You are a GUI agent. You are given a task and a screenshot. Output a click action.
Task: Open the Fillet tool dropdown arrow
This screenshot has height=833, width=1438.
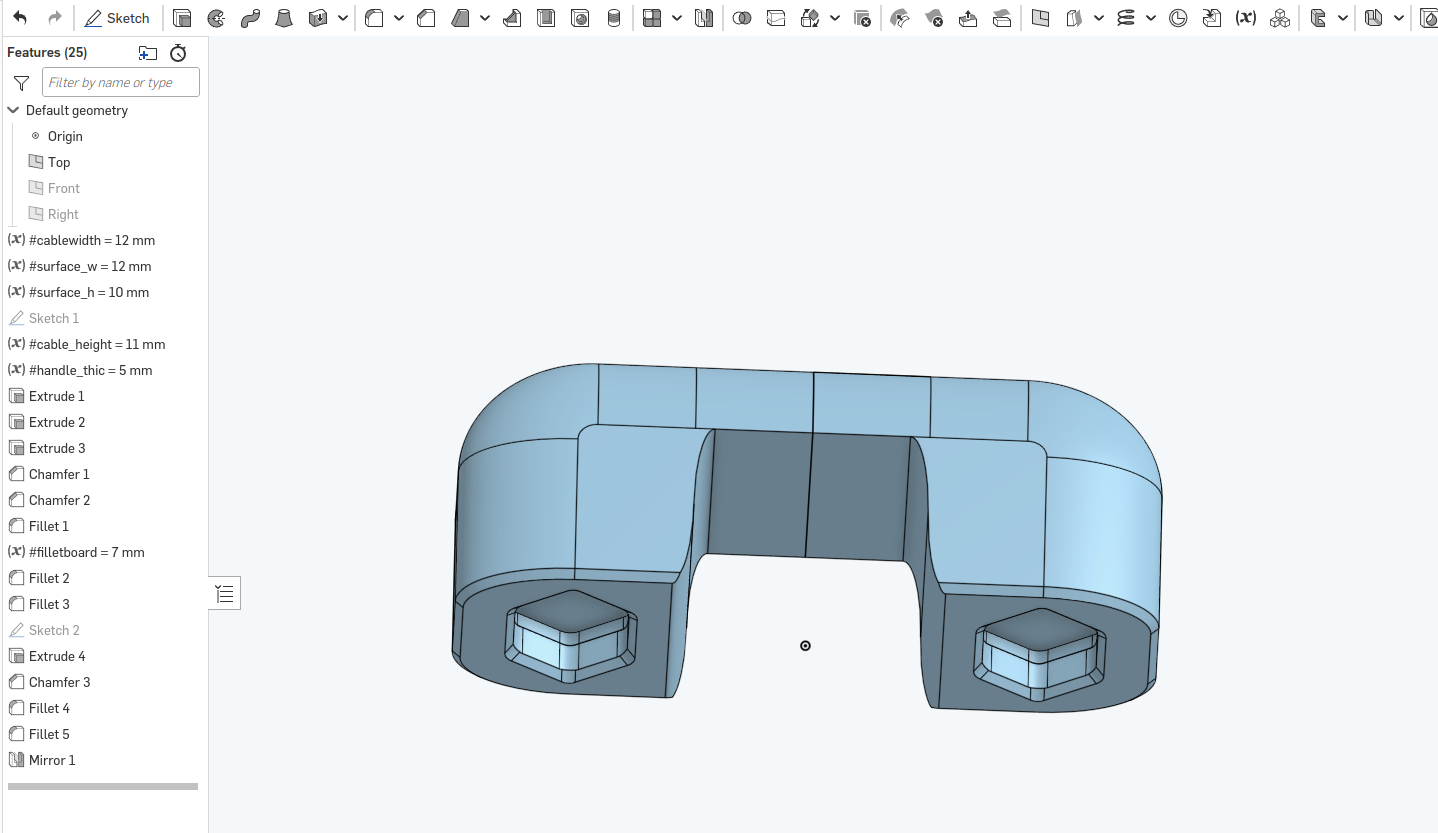399,18
